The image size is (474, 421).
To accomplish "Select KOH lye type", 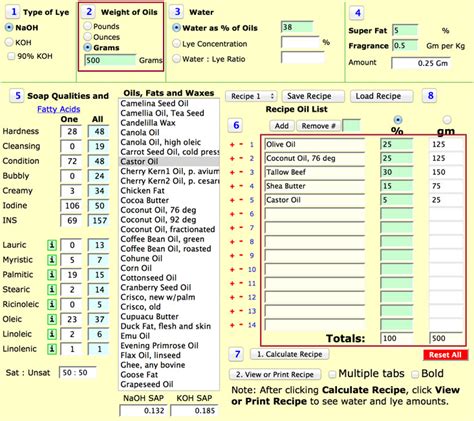I will [x=9, y=42].
